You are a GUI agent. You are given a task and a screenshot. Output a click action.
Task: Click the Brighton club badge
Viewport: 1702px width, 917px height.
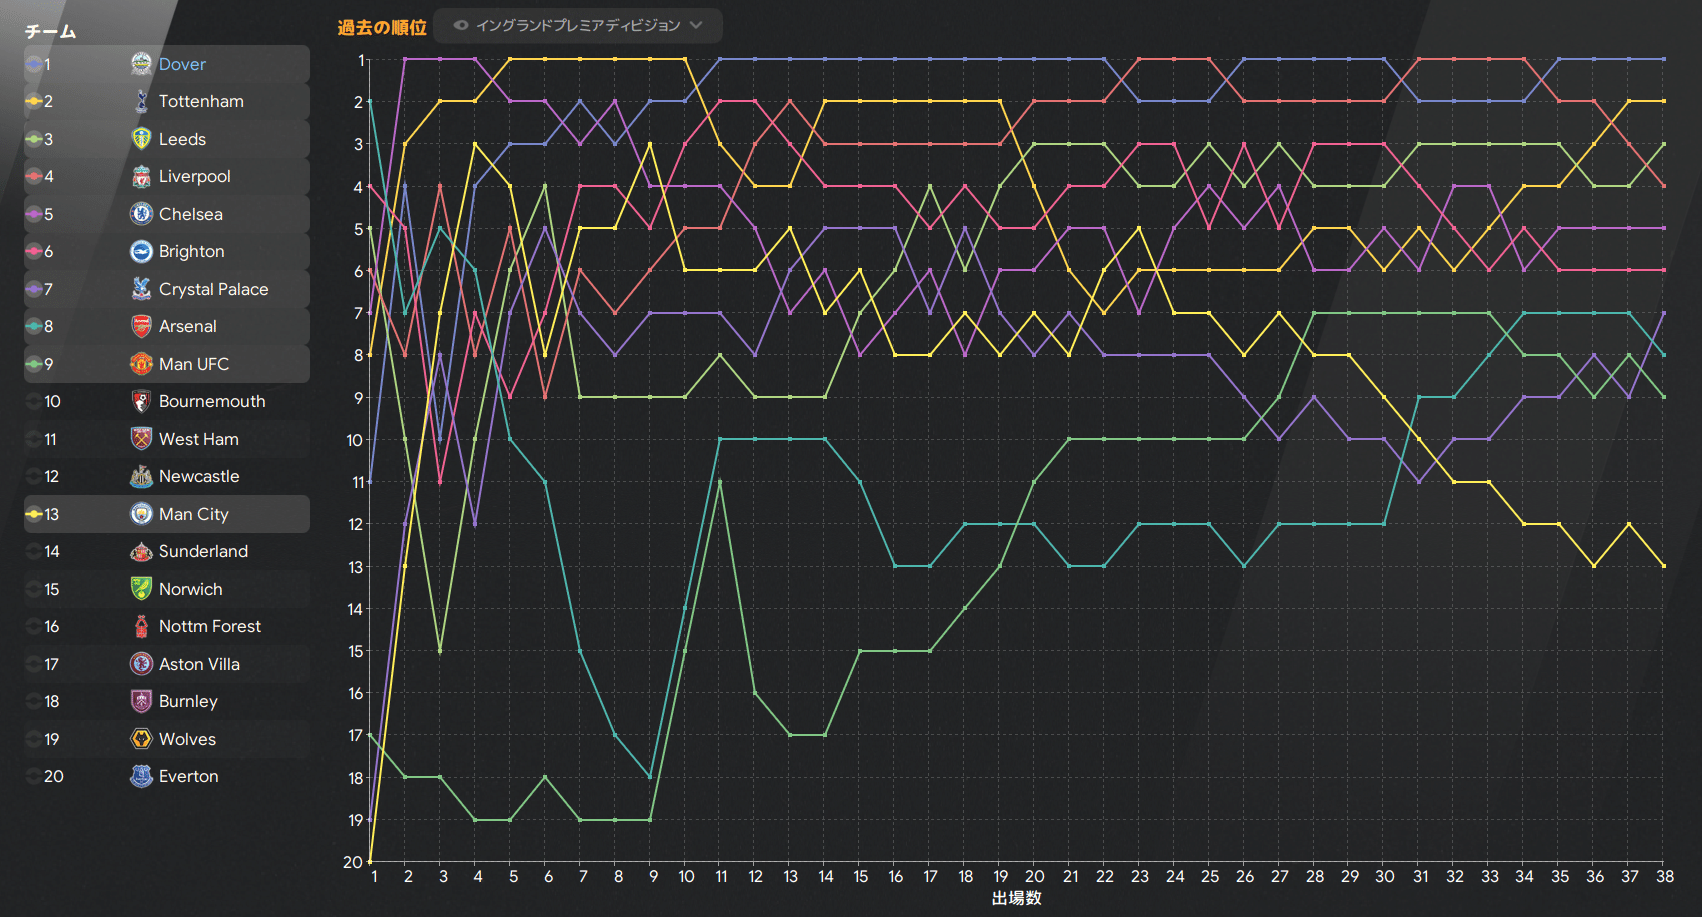[x=141, y=251]
